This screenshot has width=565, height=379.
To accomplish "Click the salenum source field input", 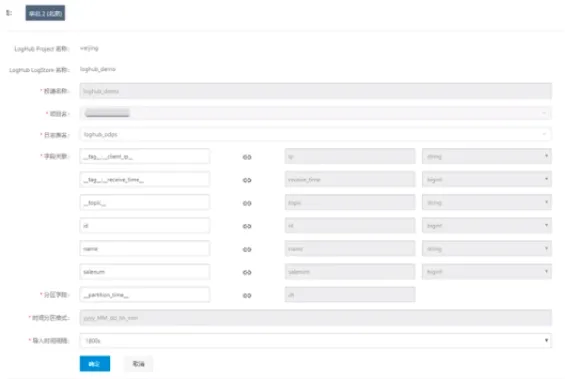I will (x=144, y=272).
